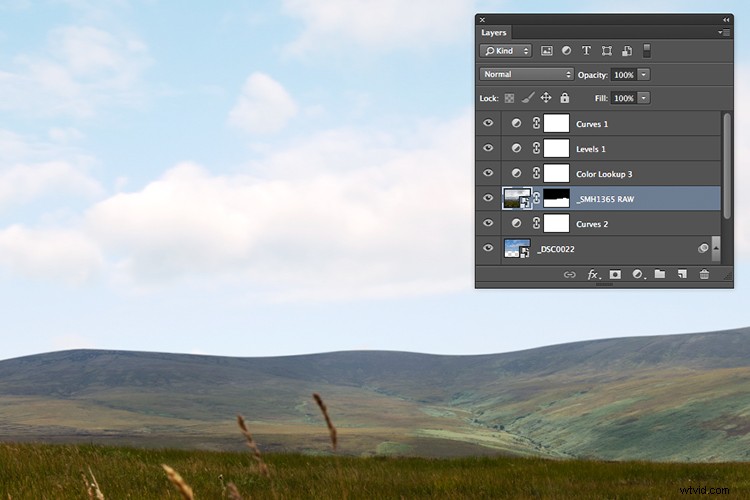
Task: Delete layer with trash icon
Action: click(x=704, y=274)
